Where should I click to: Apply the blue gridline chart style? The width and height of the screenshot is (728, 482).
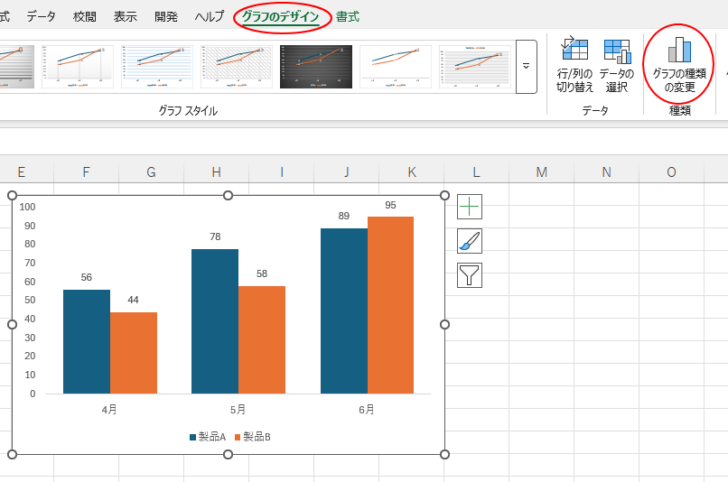click(x=157, y=66)
